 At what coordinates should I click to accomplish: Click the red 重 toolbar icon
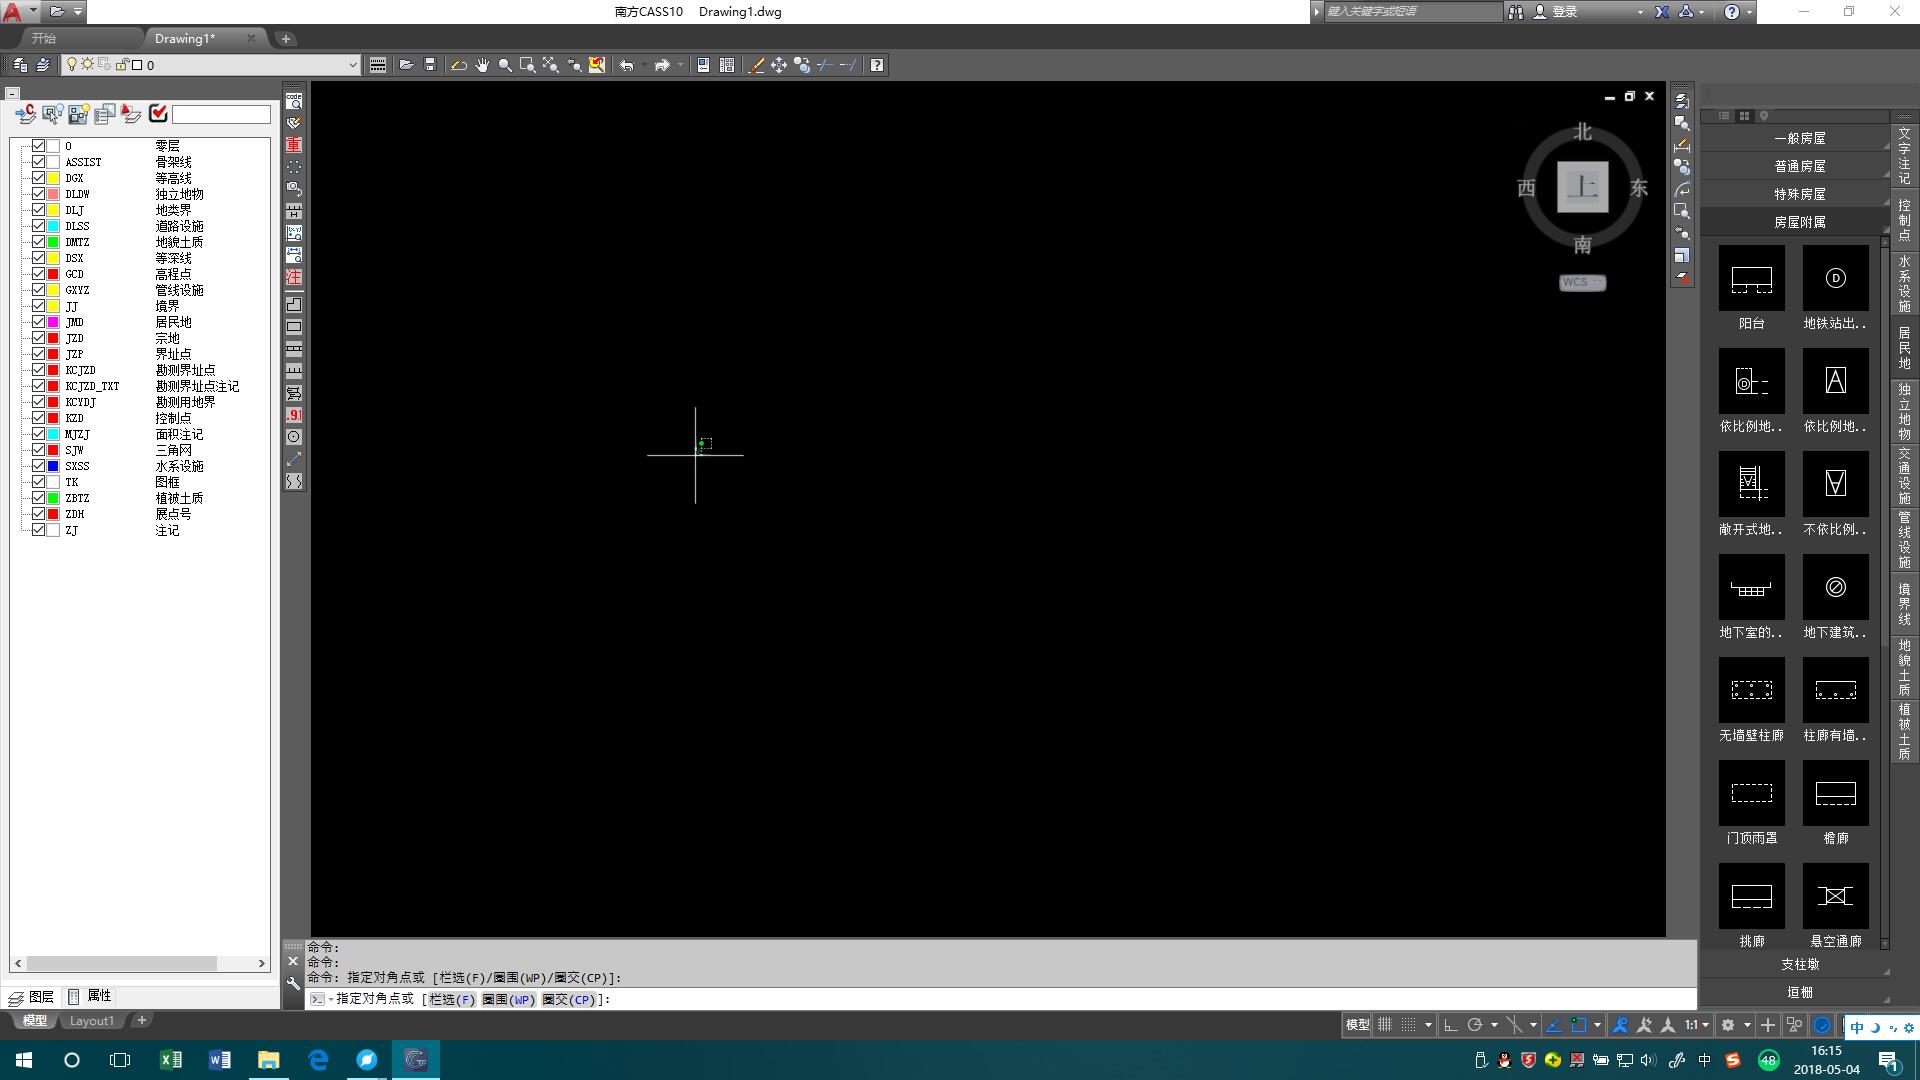(x=294, y=145)
